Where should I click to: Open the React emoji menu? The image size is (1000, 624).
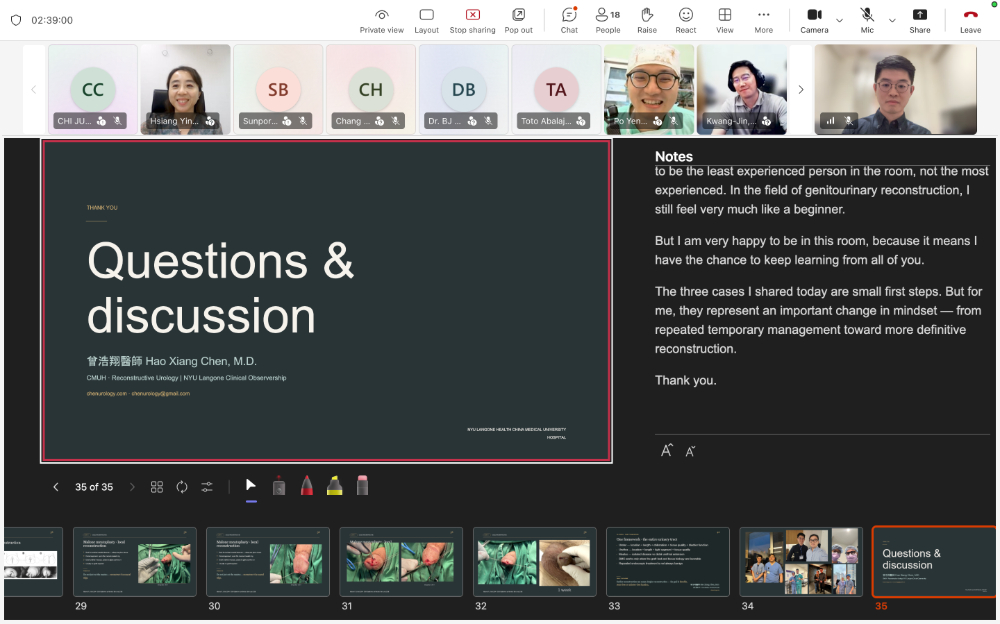686,20
